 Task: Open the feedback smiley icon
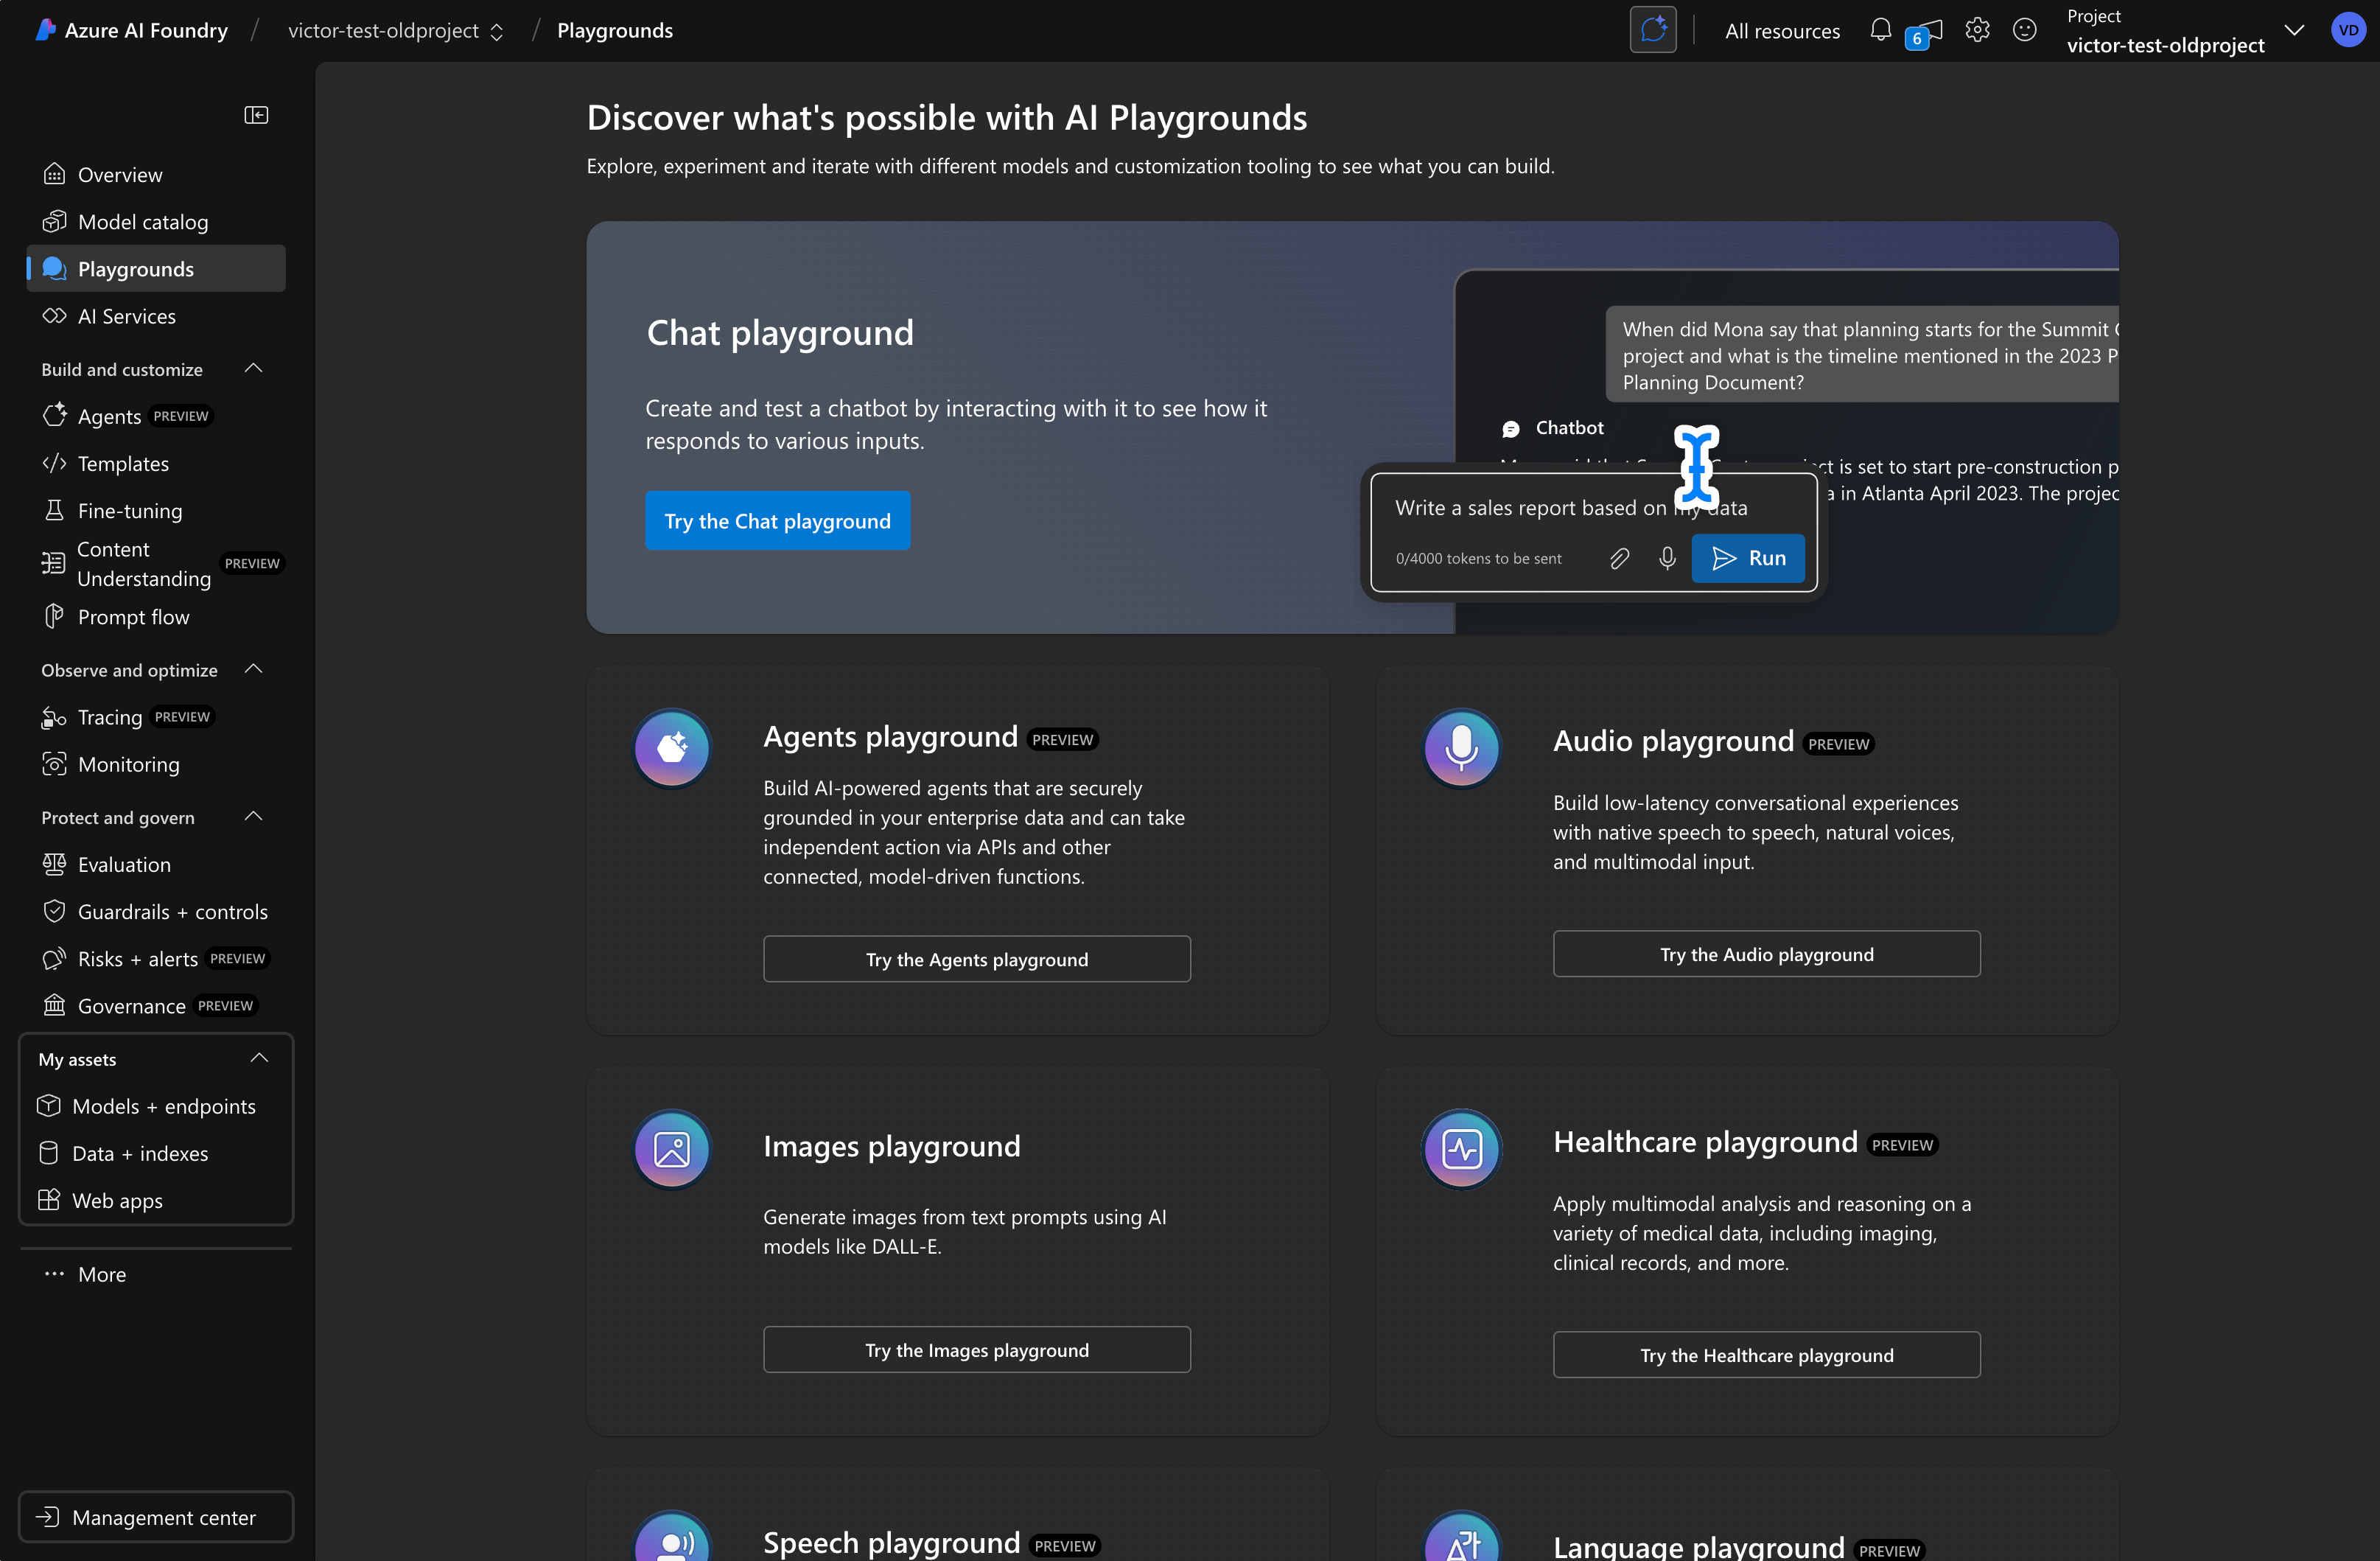coord(2024,30)
